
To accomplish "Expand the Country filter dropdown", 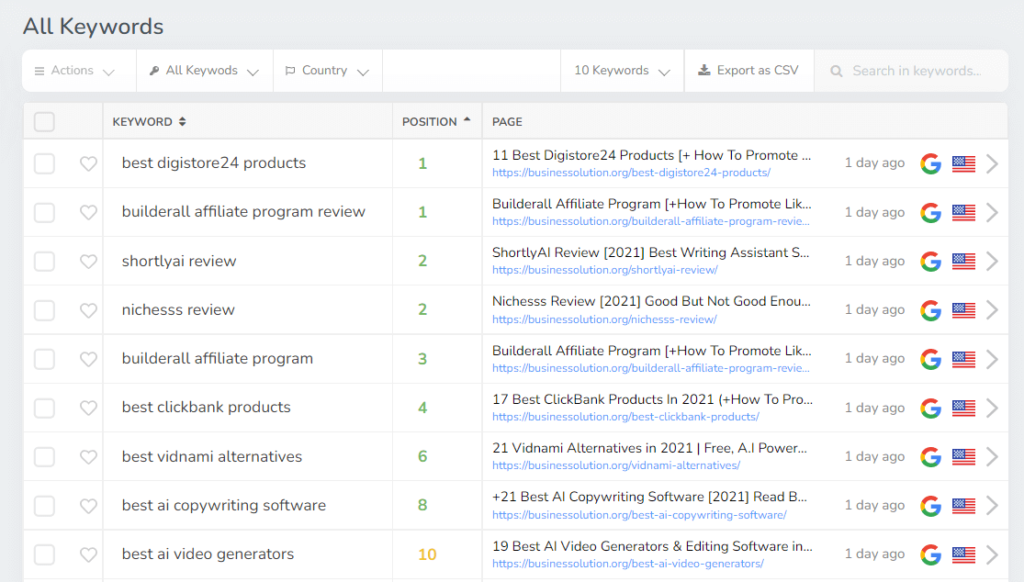I will pyautogui.click(x=327, y=71).
